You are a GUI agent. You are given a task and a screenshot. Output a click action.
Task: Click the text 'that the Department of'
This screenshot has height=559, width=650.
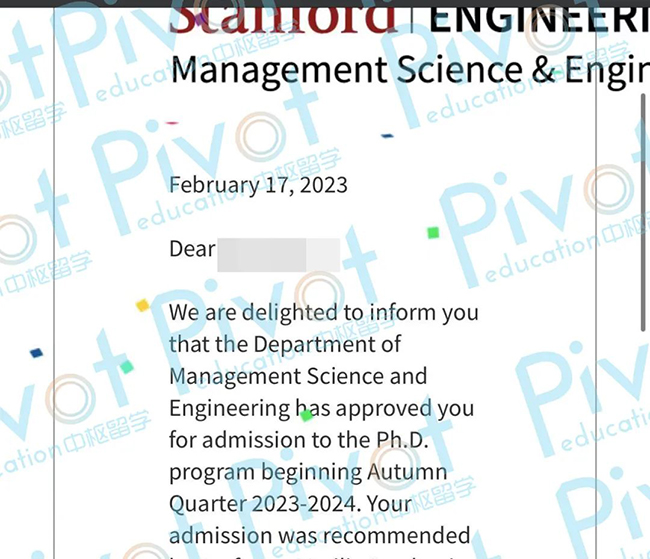click(285, 344)
